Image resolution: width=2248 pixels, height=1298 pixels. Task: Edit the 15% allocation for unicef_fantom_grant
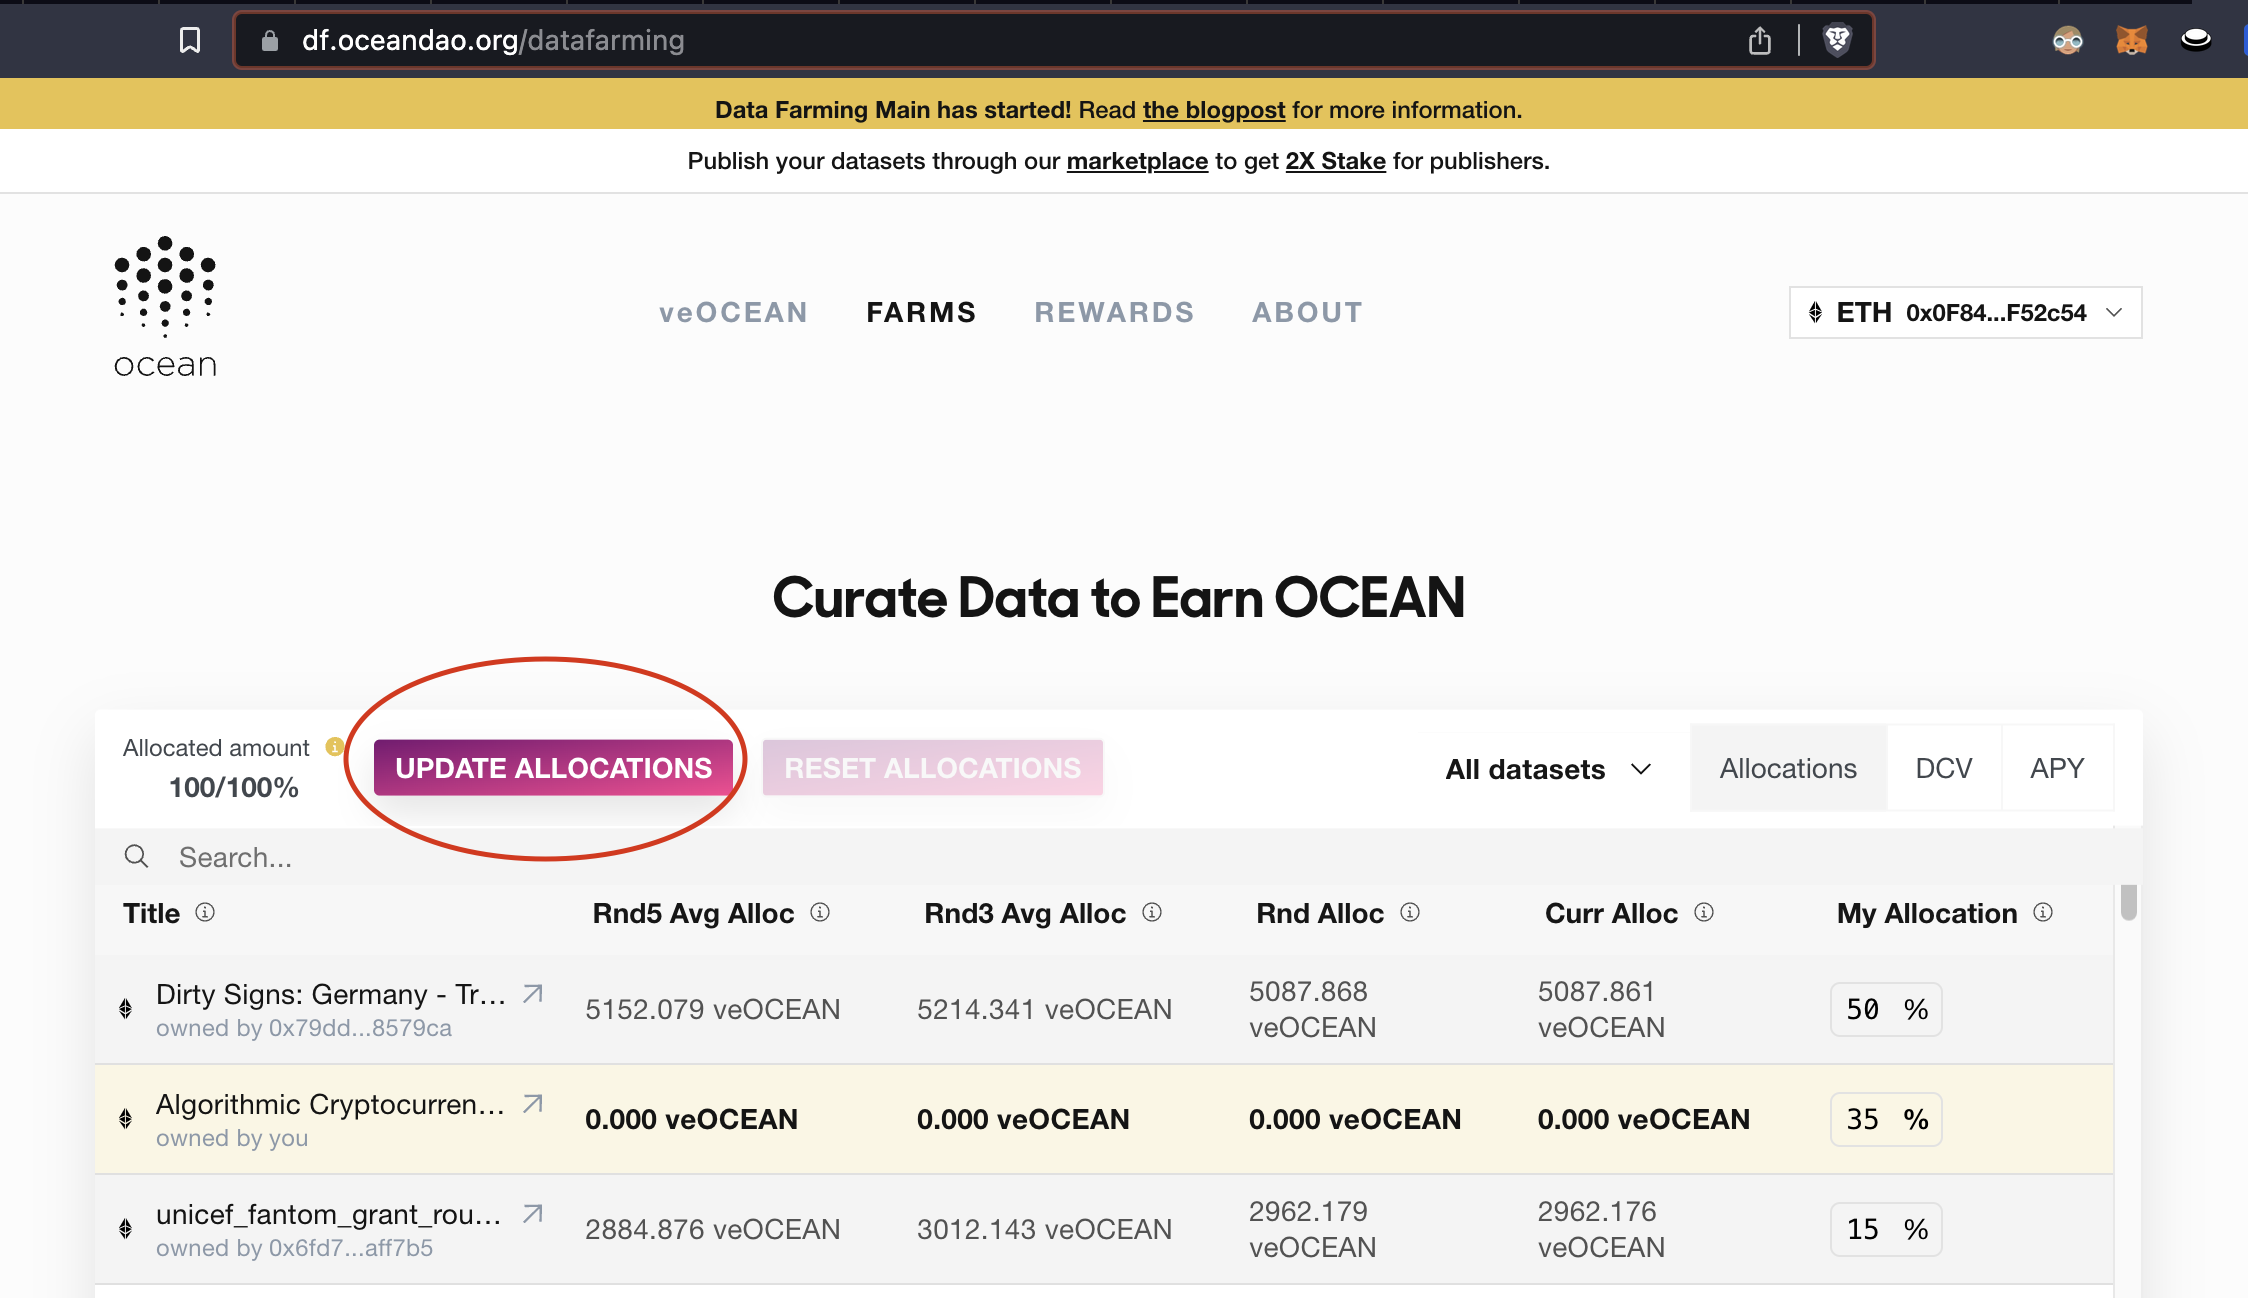click(x=1886, y=1229)
